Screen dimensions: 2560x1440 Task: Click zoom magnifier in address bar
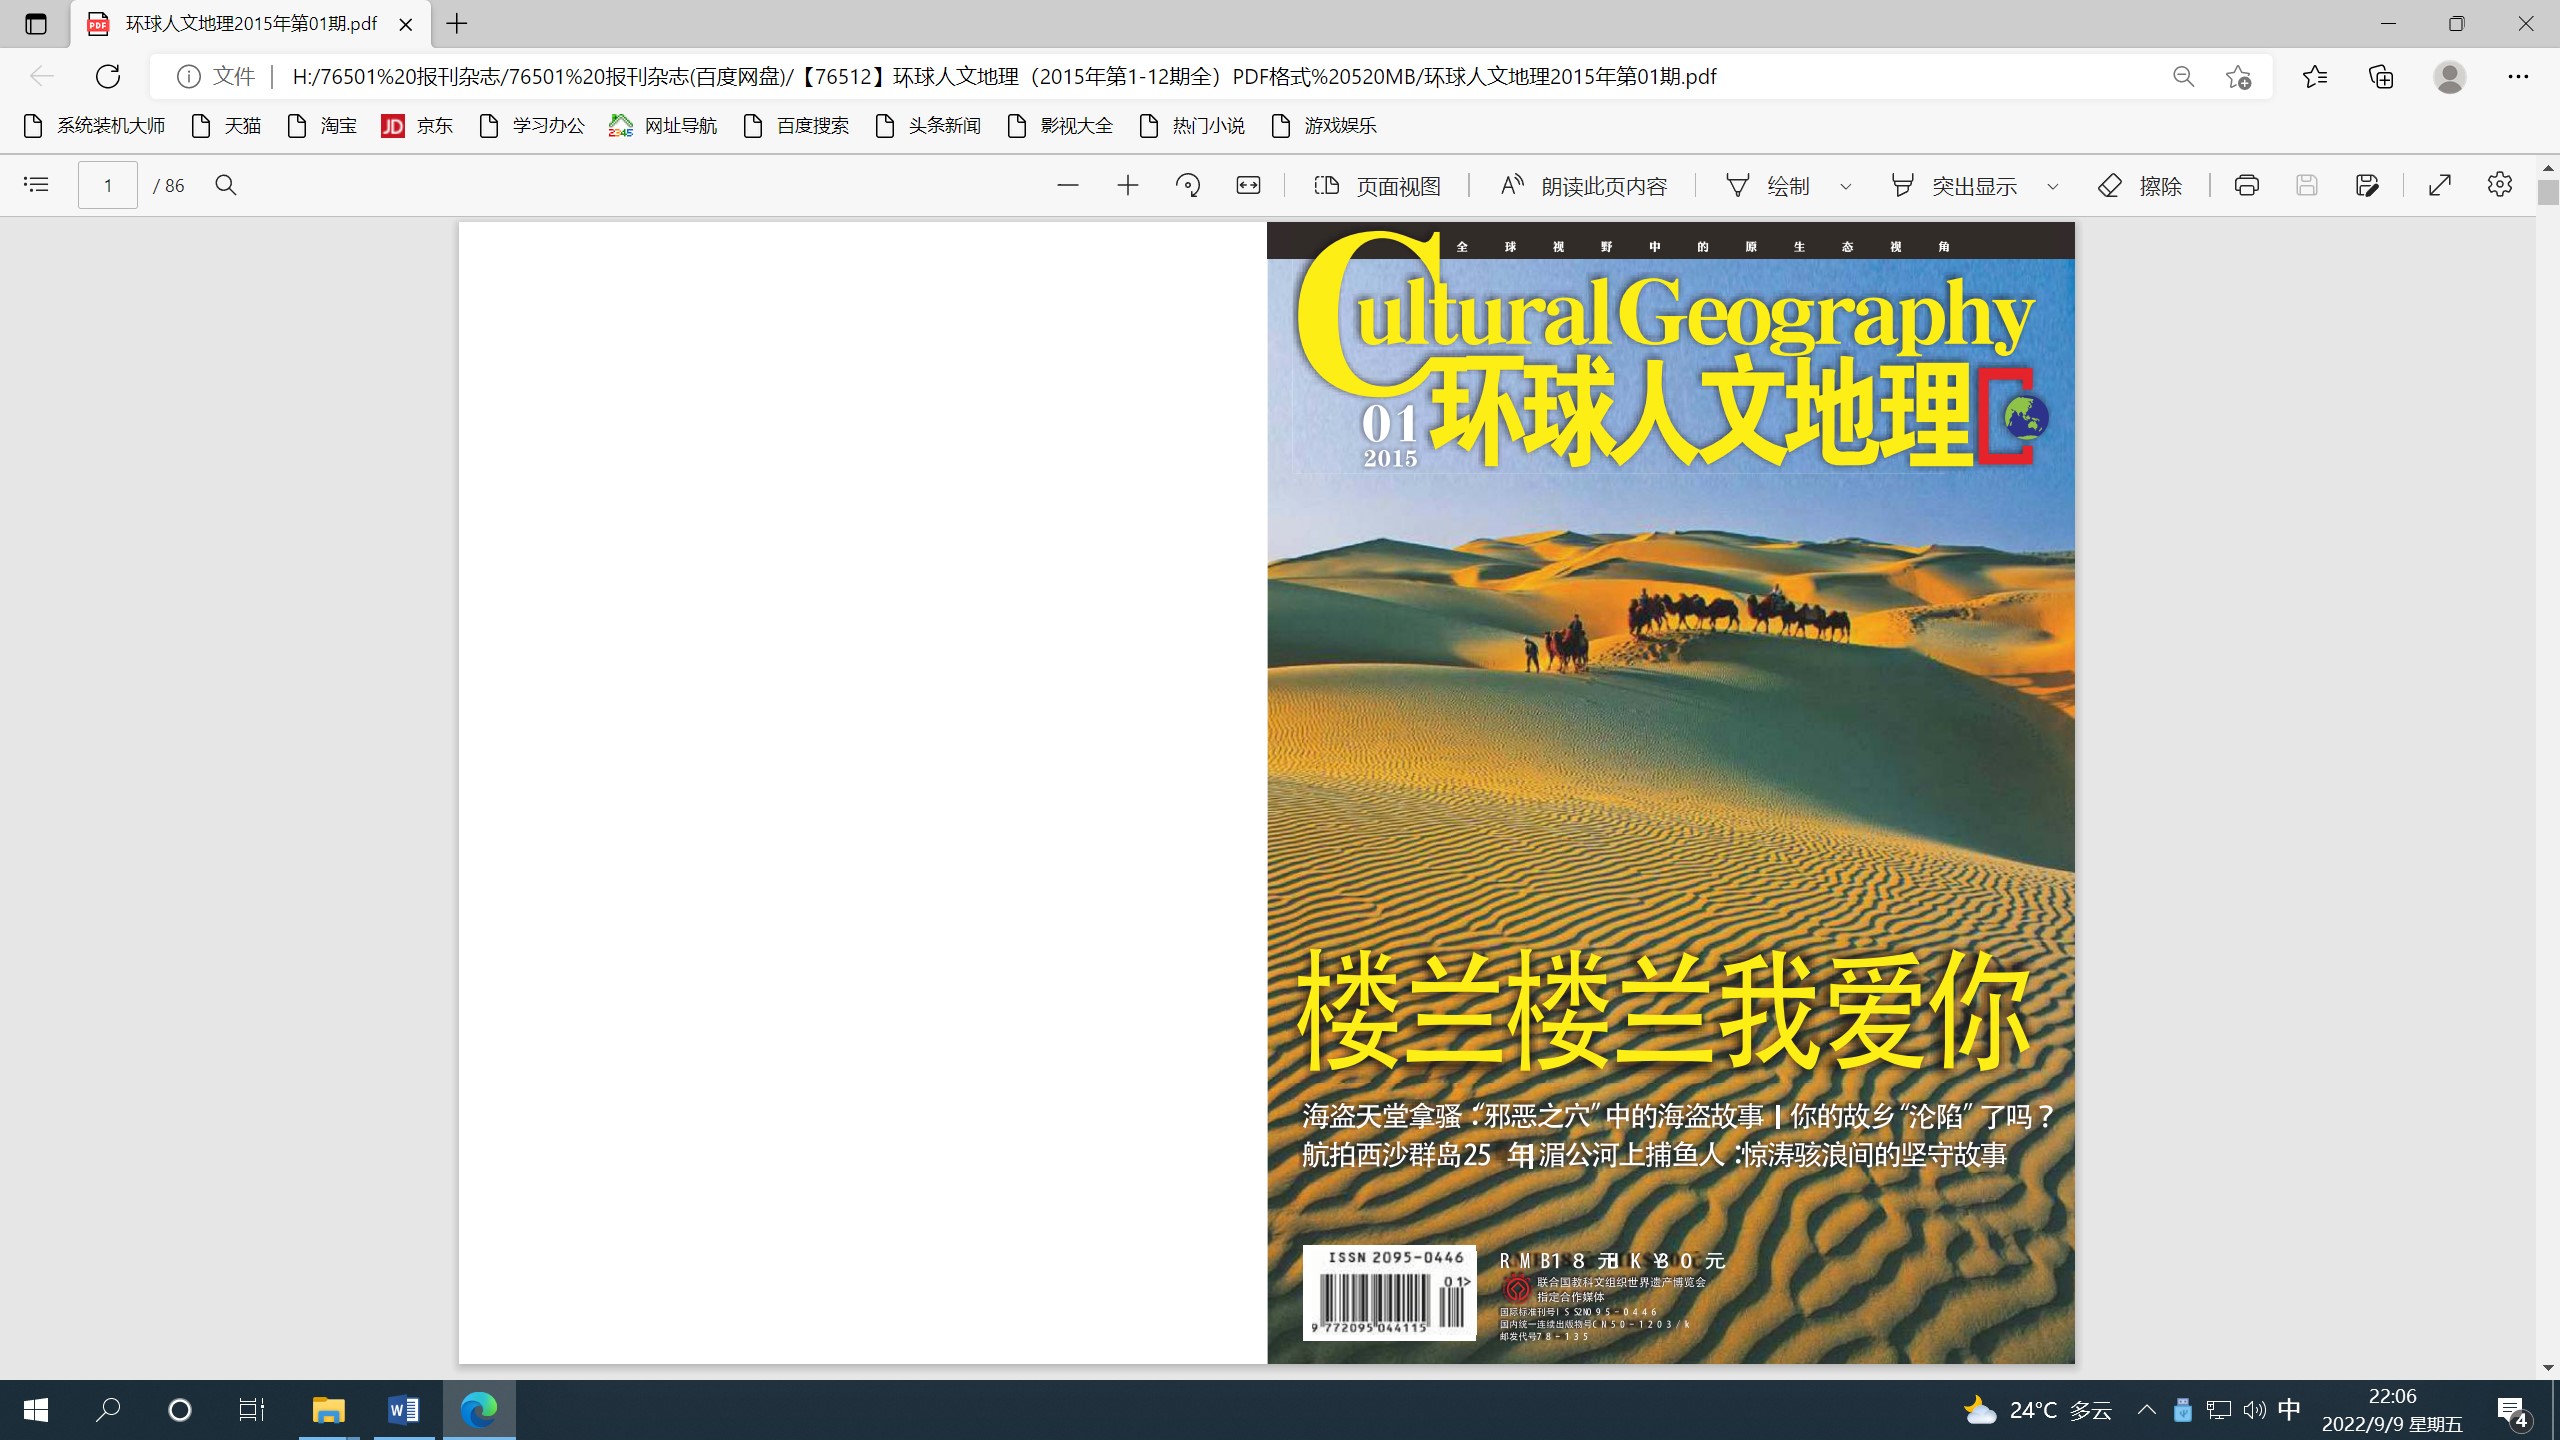click(2183, 77)
